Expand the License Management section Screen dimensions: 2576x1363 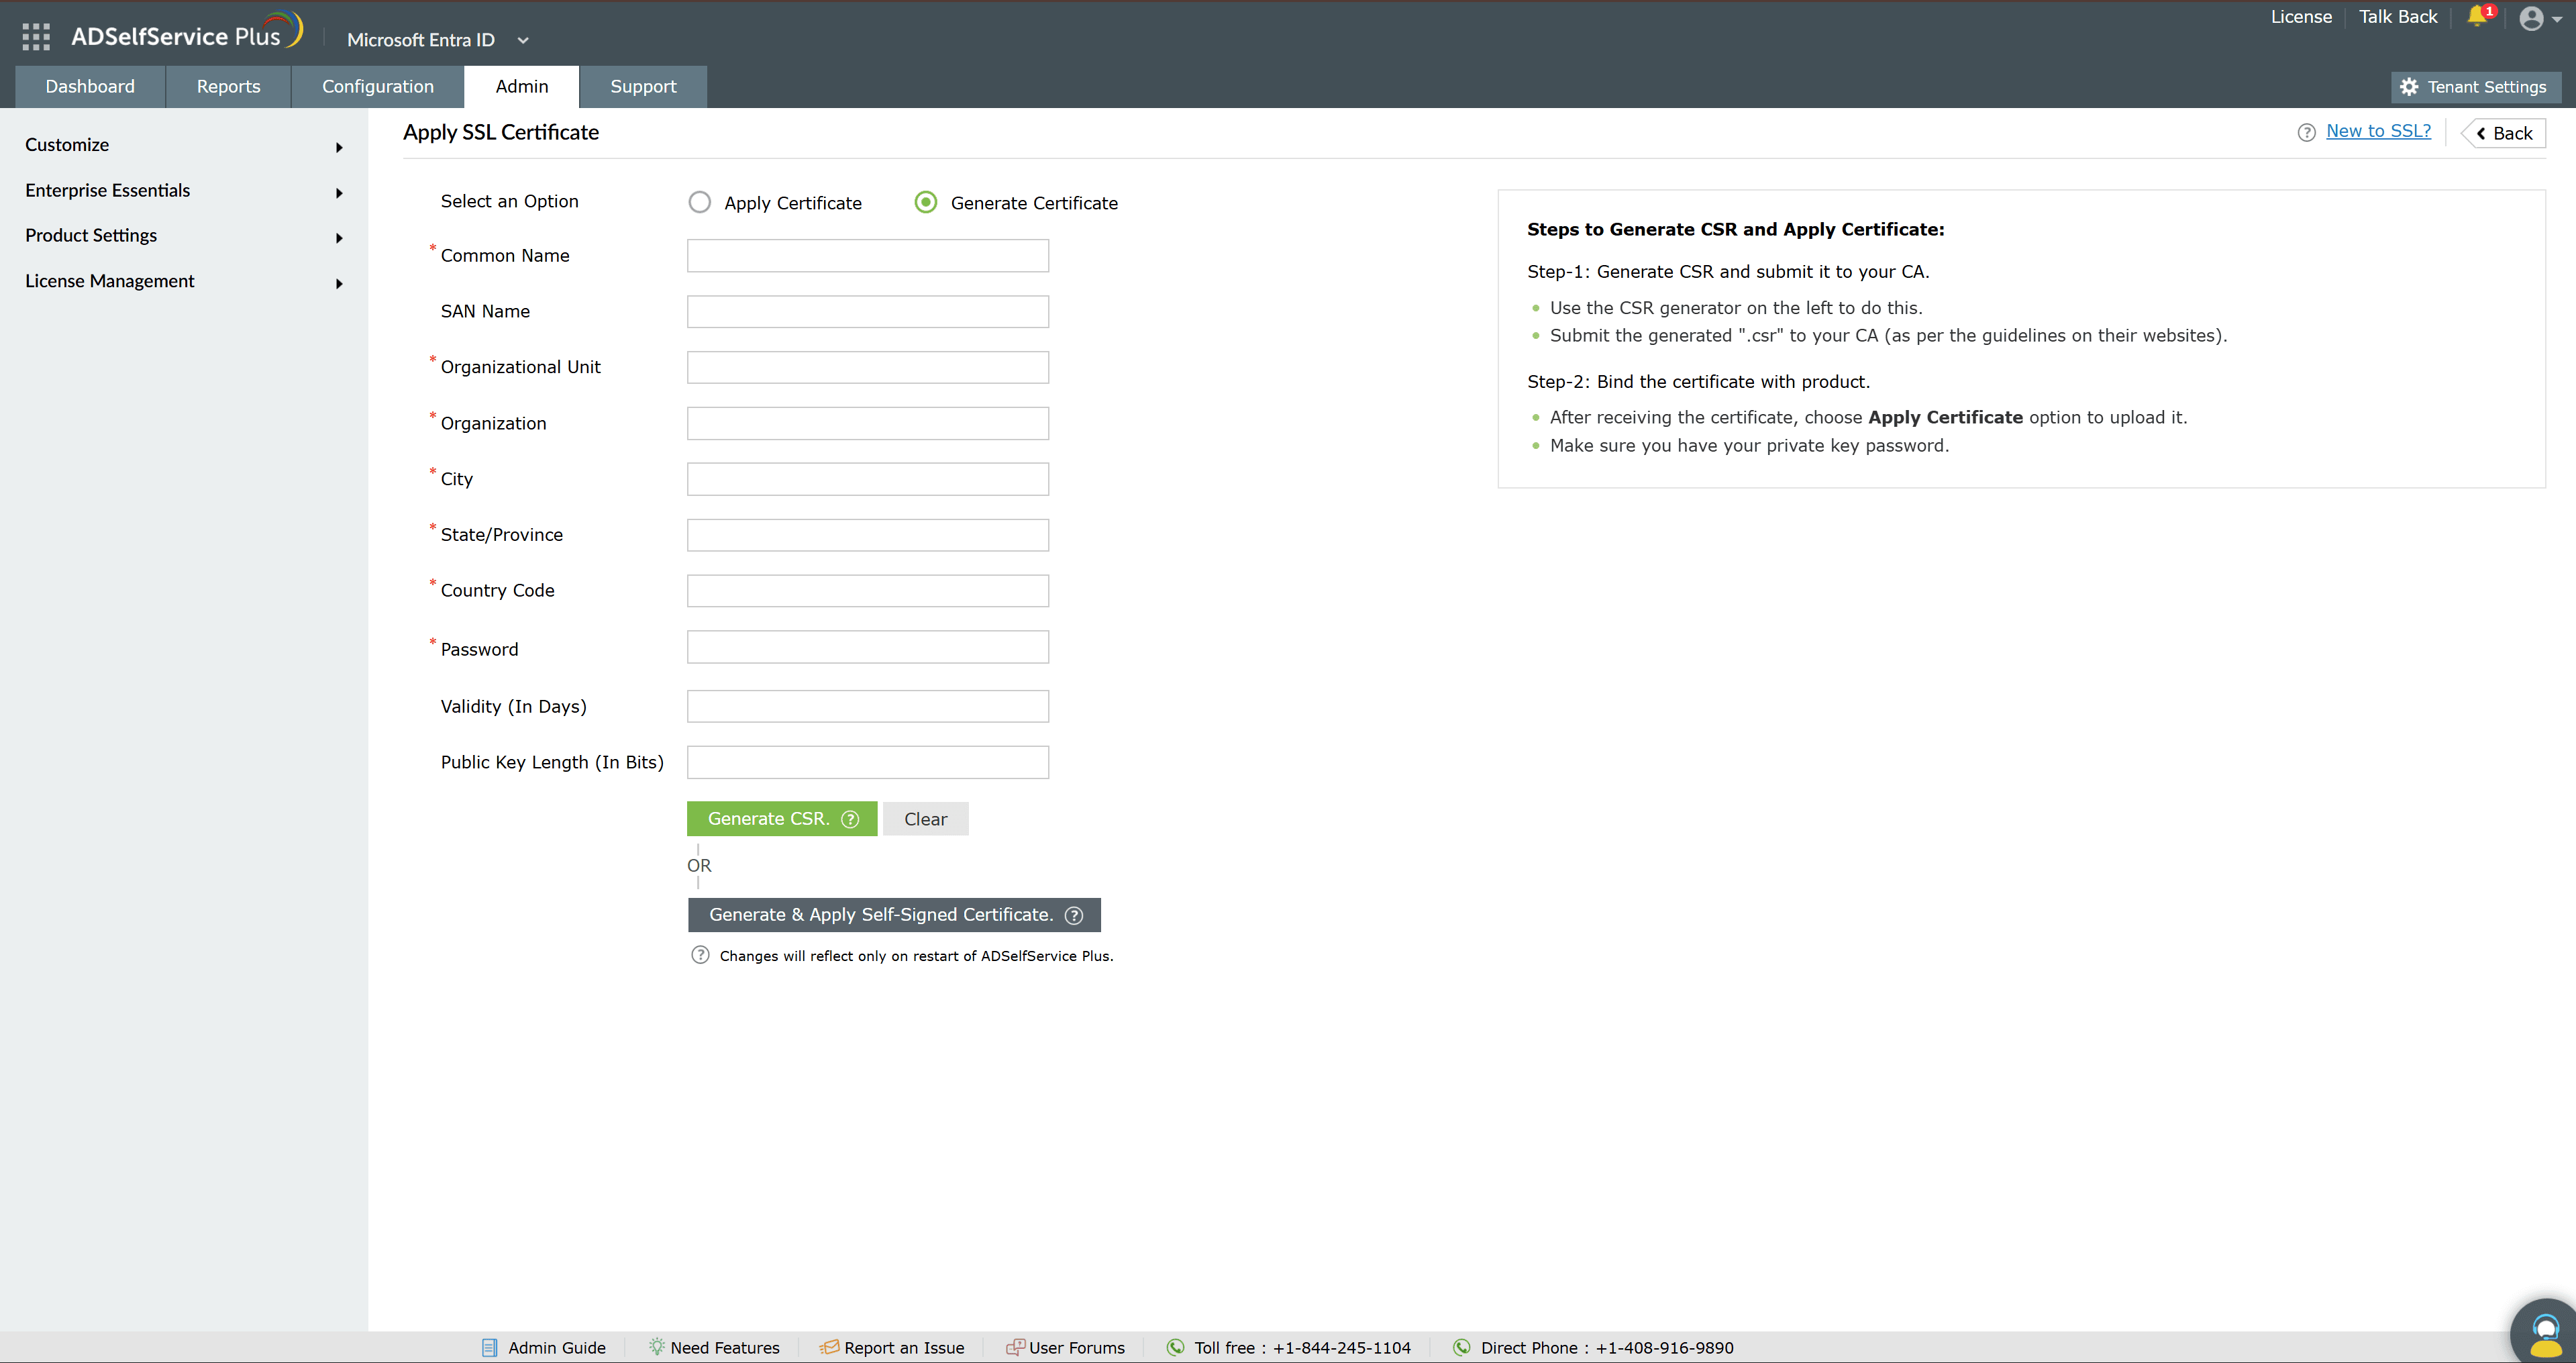pyautogui.click(x=184, y=282)
